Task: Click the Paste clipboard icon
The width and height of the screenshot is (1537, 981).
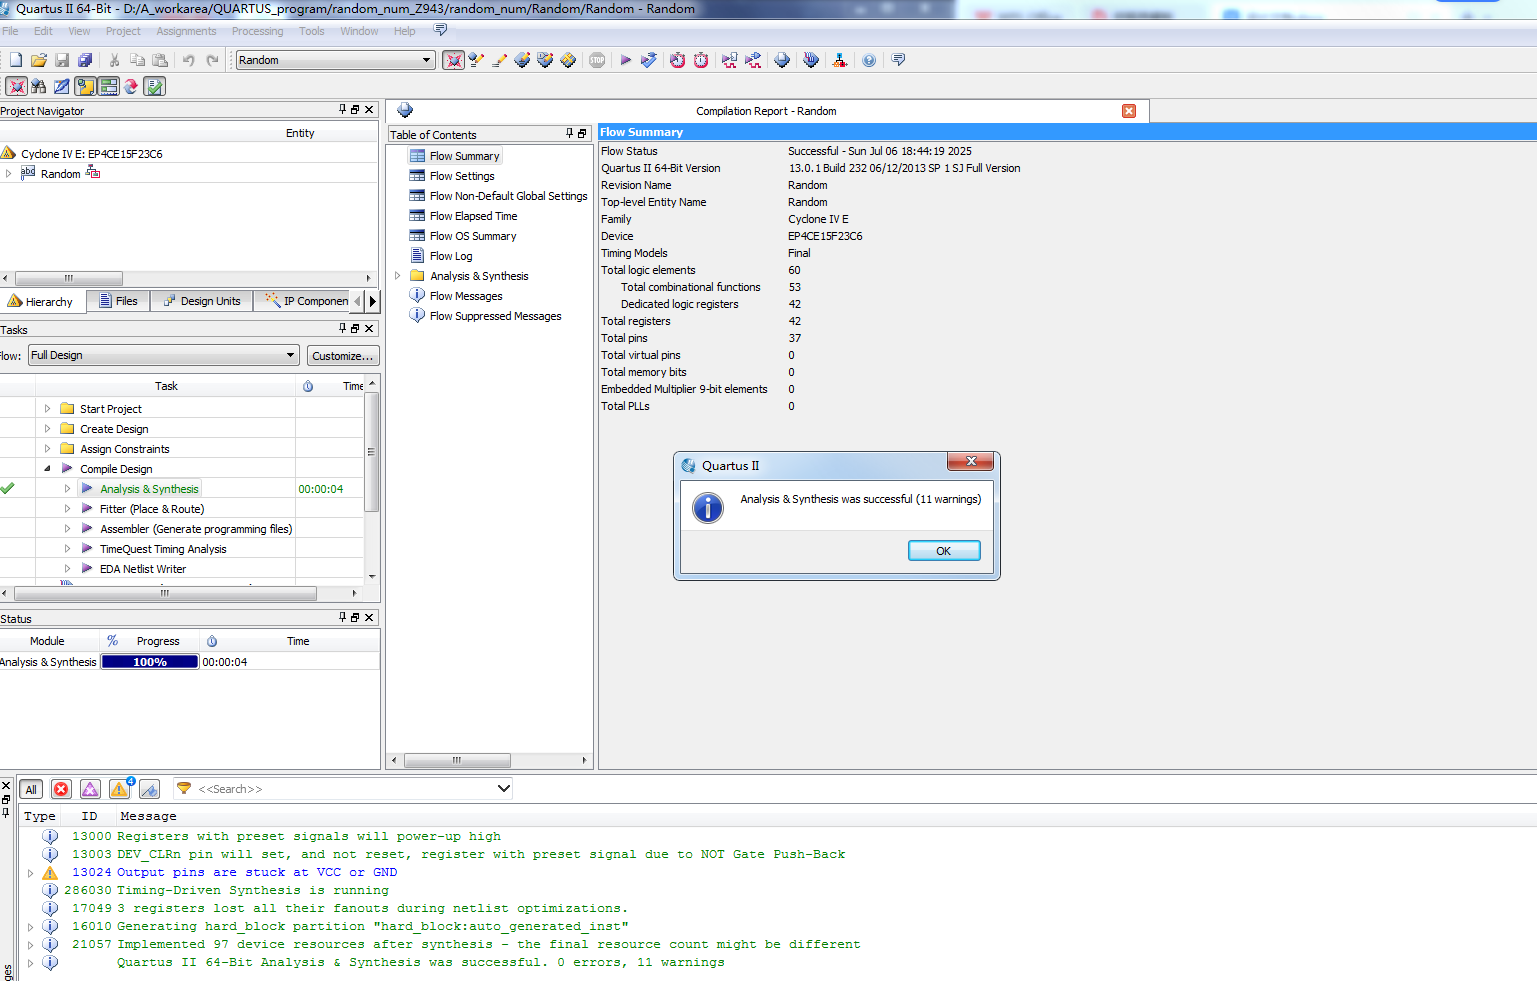Action: 160,60
